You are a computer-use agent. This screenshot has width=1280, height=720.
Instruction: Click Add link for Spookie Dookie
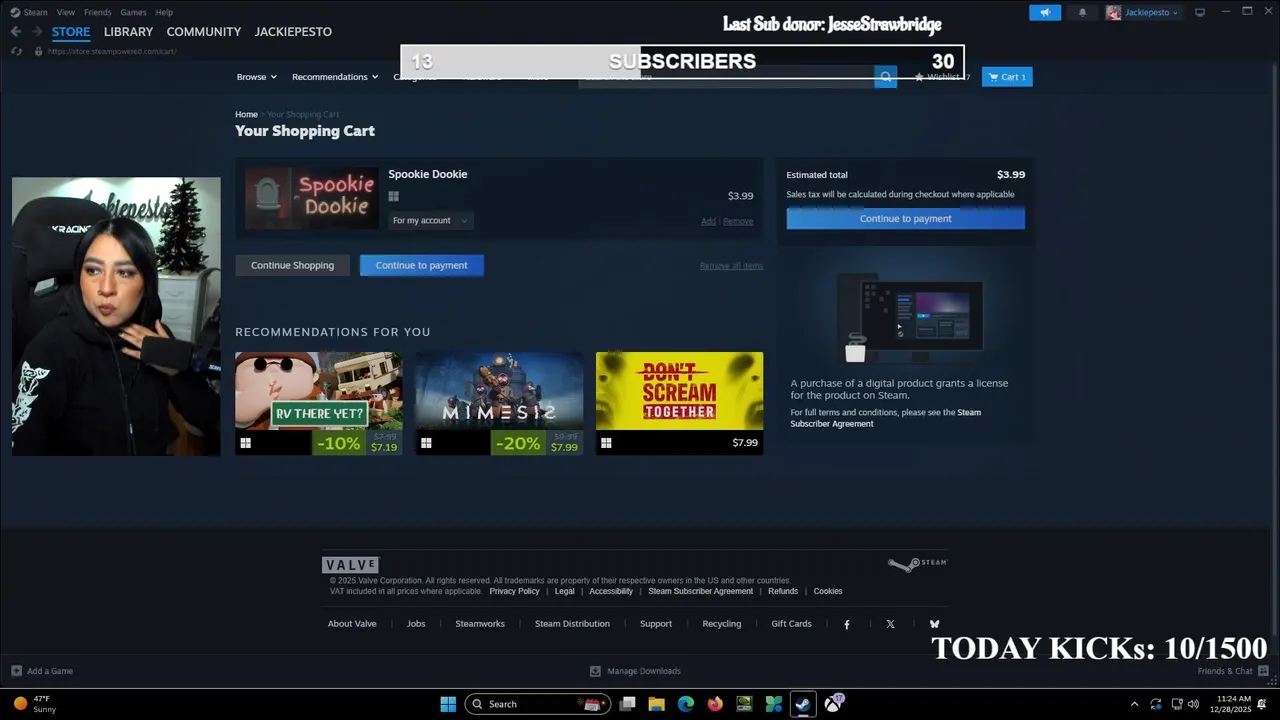[x=708, y=221]
